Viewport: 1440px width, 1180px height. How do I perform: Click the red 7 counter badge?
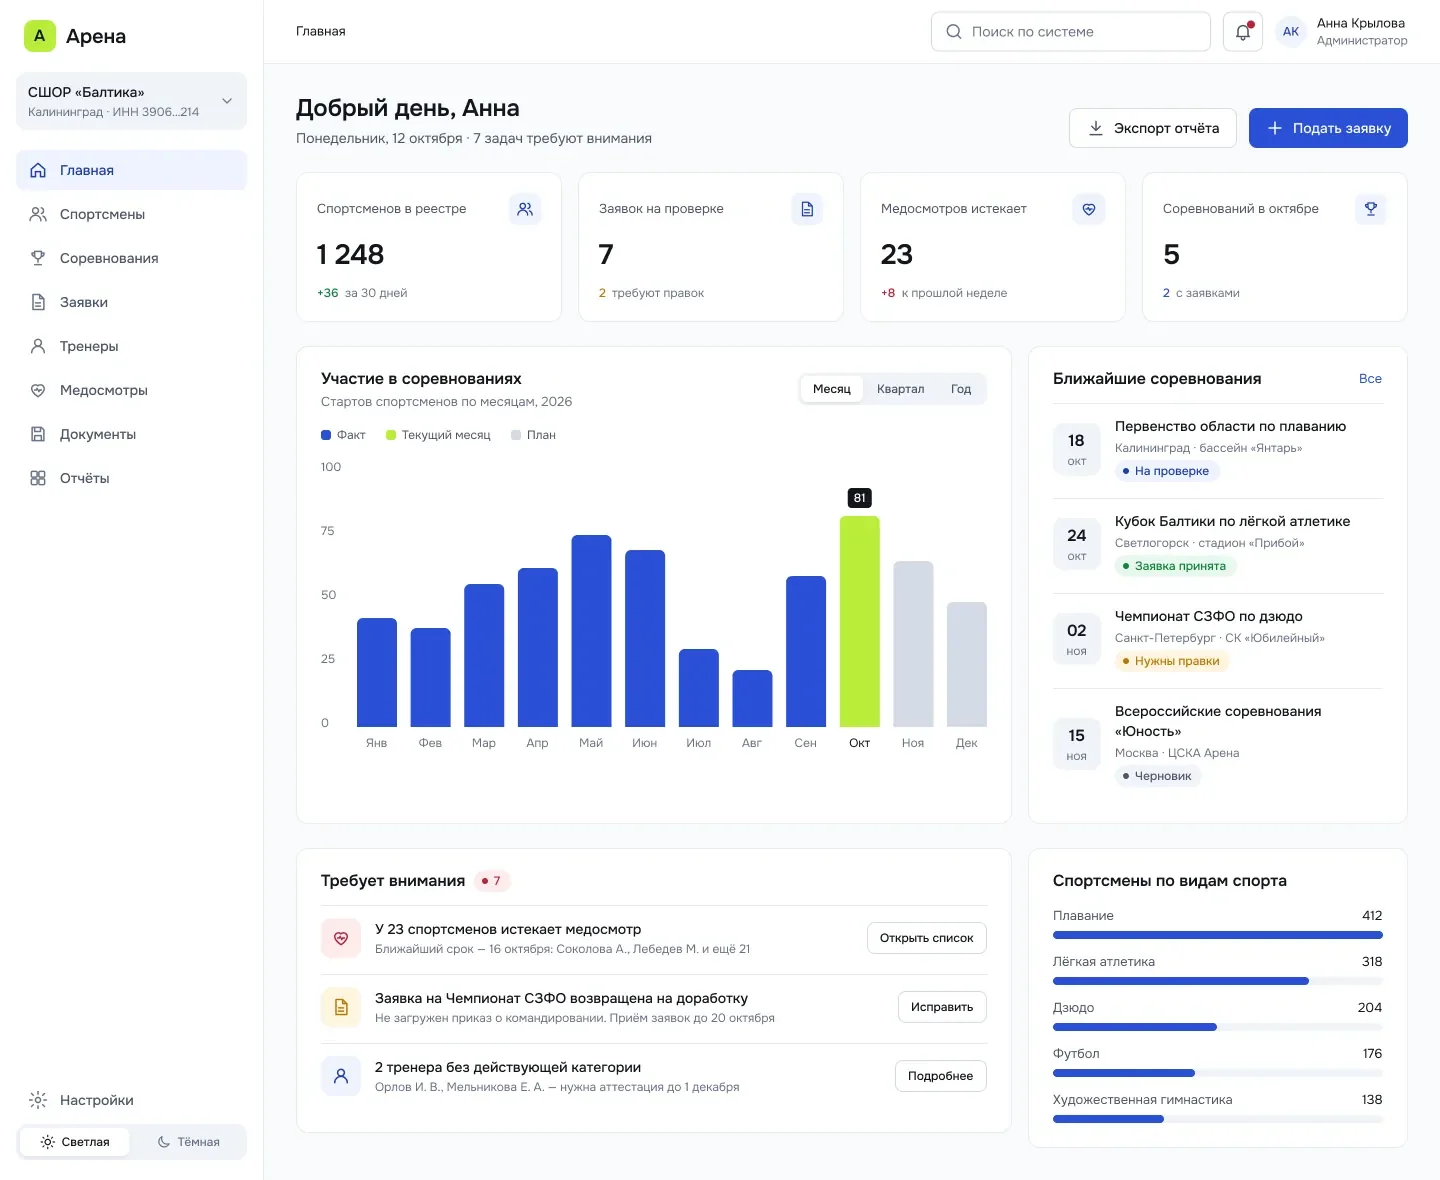pyautogui.click(x=491, y=881)
